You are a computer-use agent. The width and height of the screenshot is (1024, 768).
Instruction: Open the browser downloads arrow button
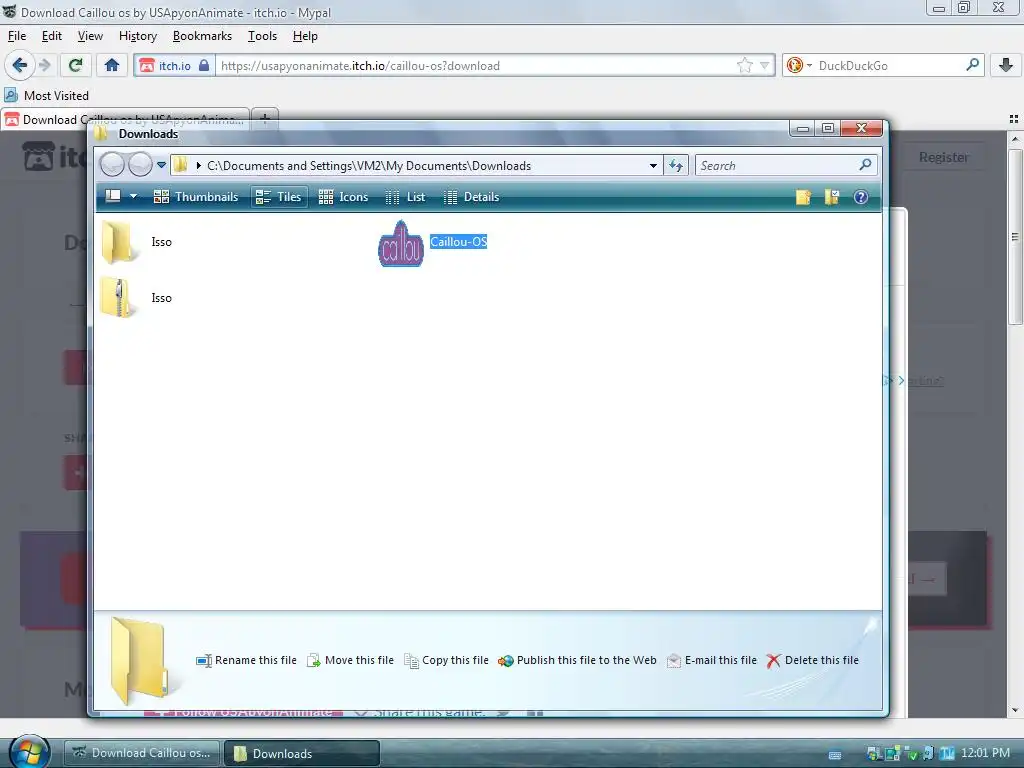(x=1006, y=65)
